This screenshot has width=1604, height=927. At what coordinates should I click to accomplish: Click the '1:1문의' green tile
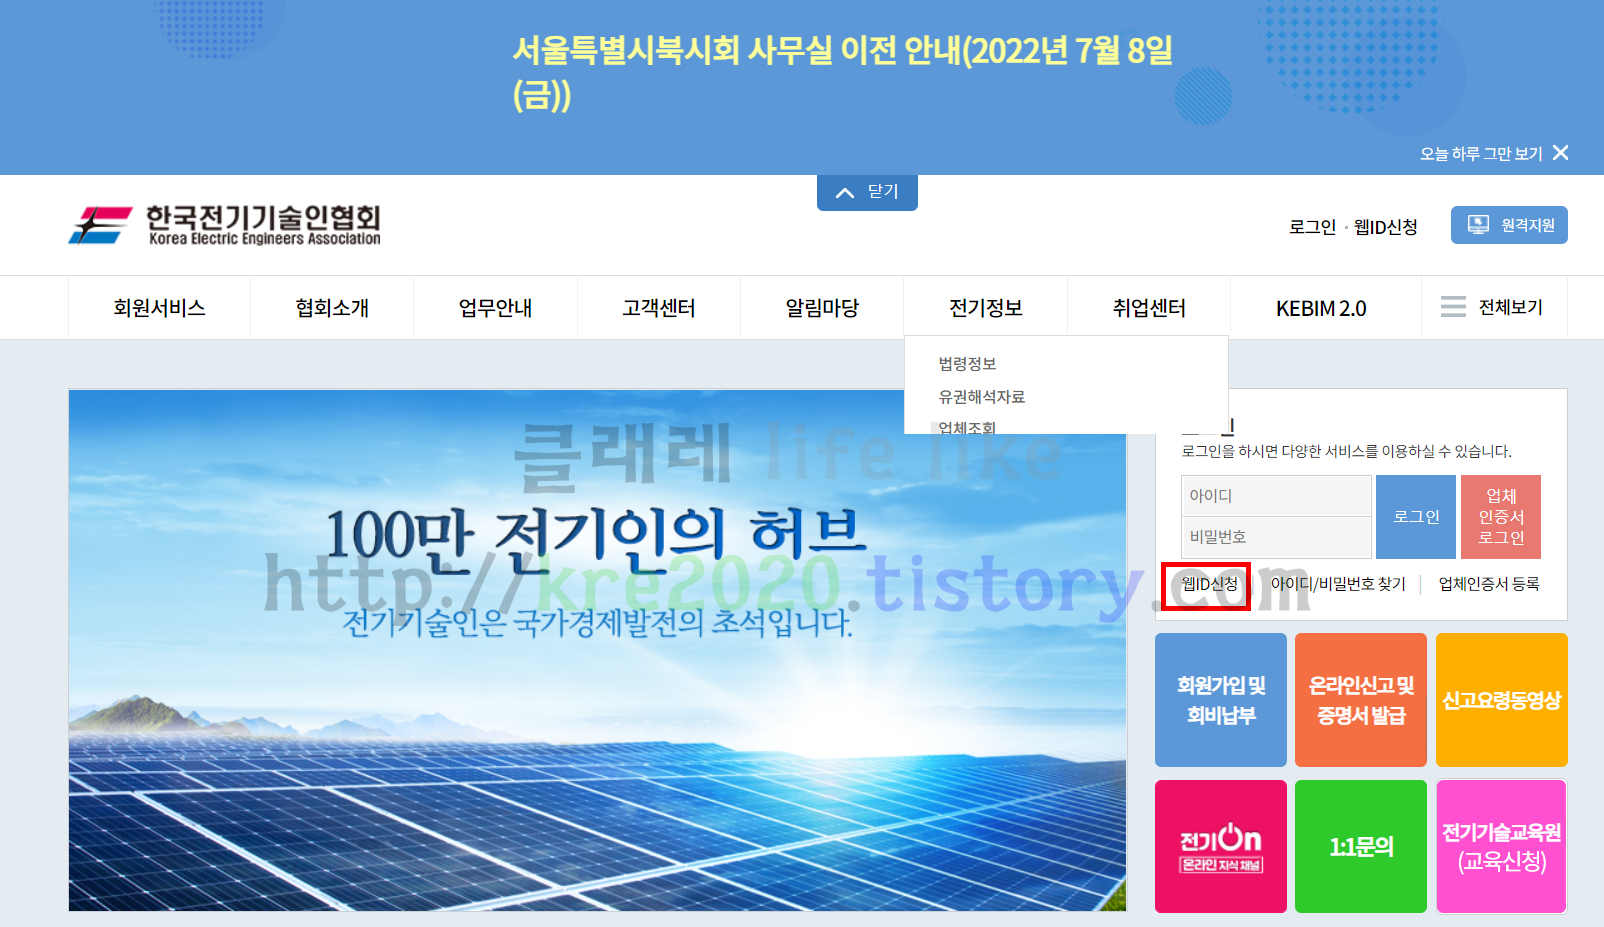coord(1361,846)
